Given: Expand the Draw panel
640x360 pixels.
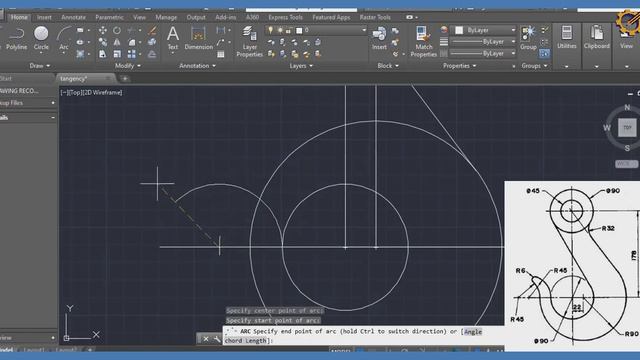Looking at the screenshot, I should pyautogui.click(x=40, y=66).
